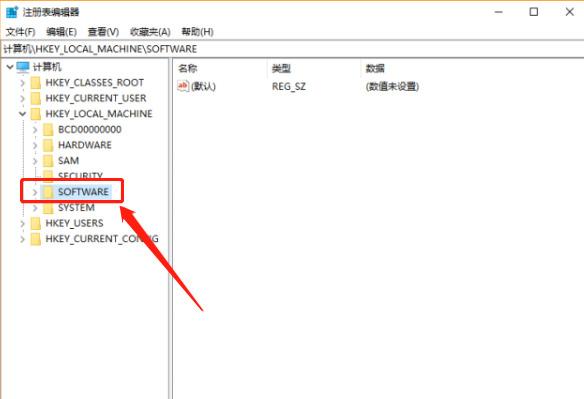
Task: Select HKEY_USERS key label
Action: click(x=74, y=223)
